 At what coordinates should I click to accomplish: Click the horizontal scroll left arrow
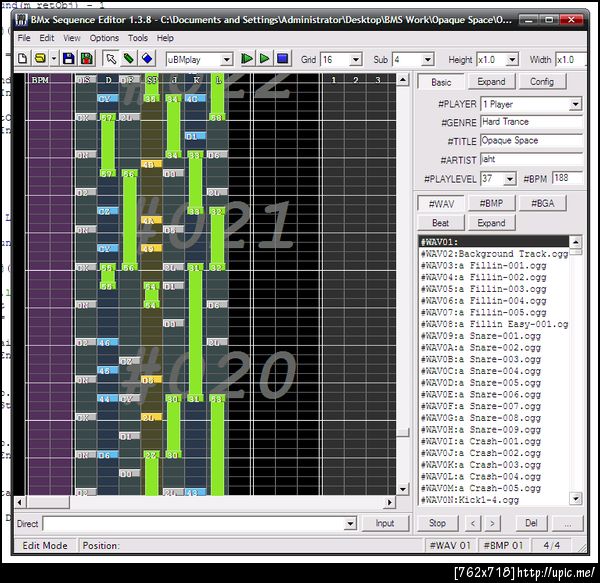click(x=20, y=502)
